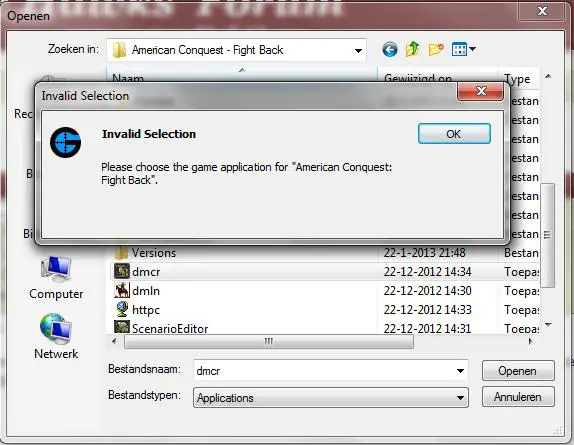Screen dimensions: 574x445
Task: Click date '22-12-2012 14:31'
Action: coord(427,329)
